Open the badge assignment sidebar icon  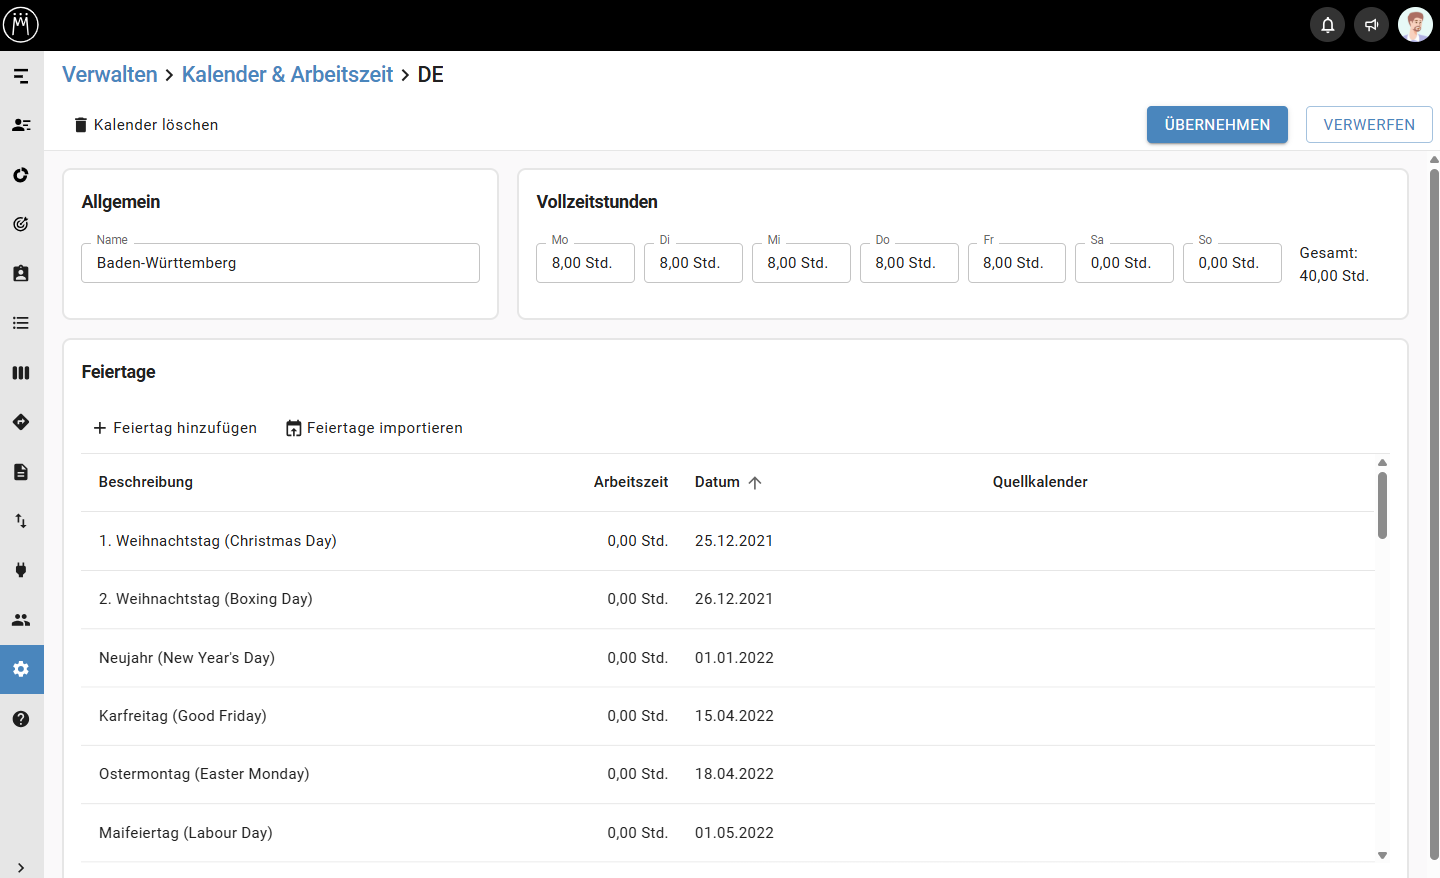(21, 273)
